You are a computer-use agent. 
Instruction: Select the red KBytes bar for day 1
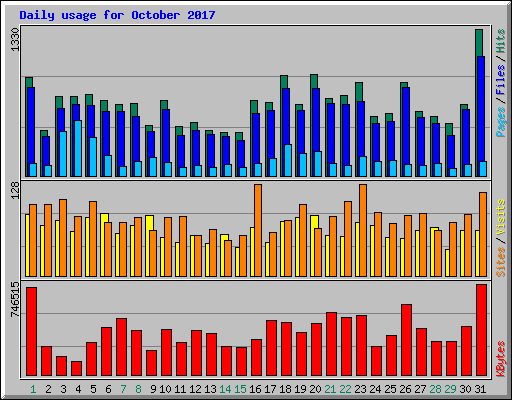[x=31, y=331]
